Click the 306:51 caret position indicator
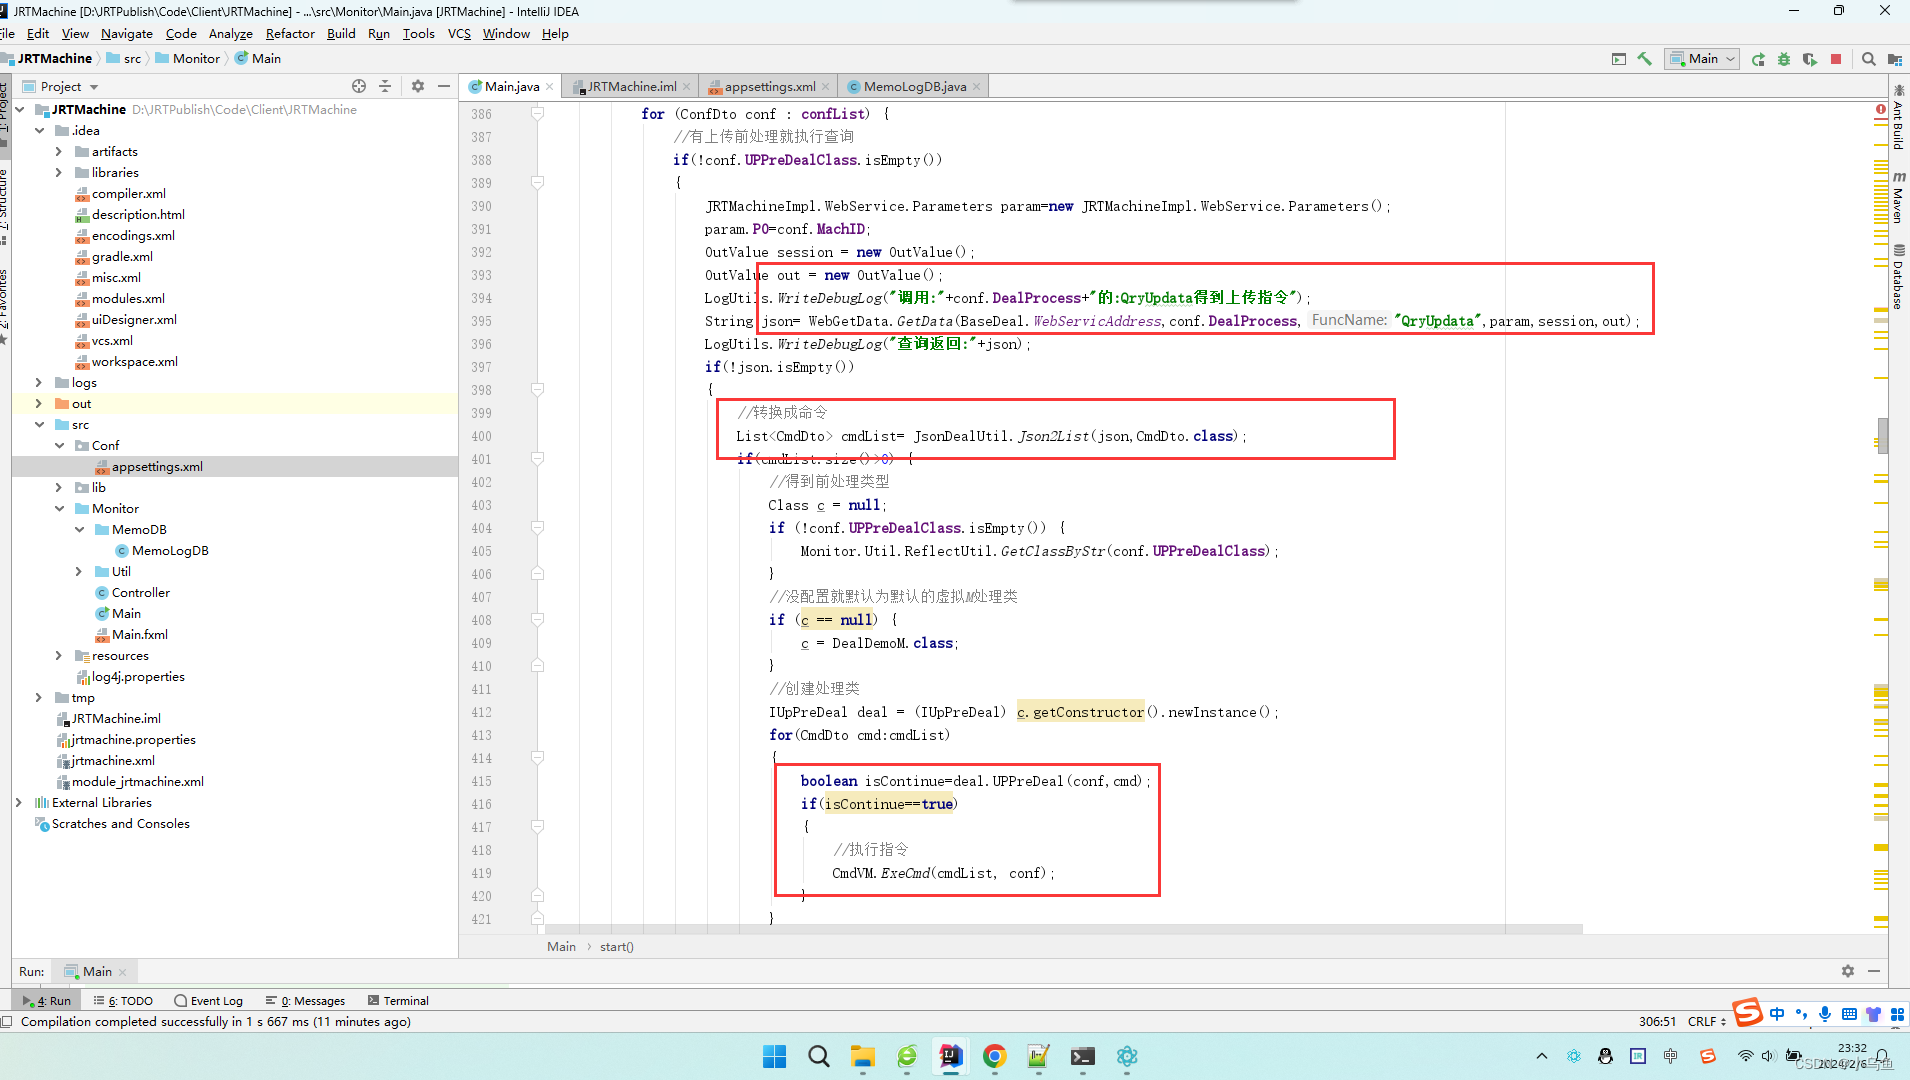The height and width of the screenshot is (1080, 1910). [x=1657, y=1021]
